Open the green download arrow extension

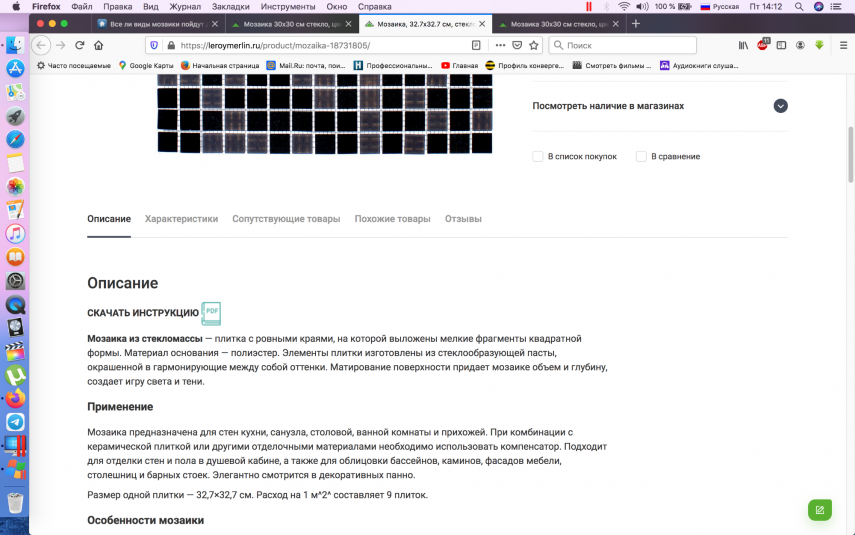819,45
